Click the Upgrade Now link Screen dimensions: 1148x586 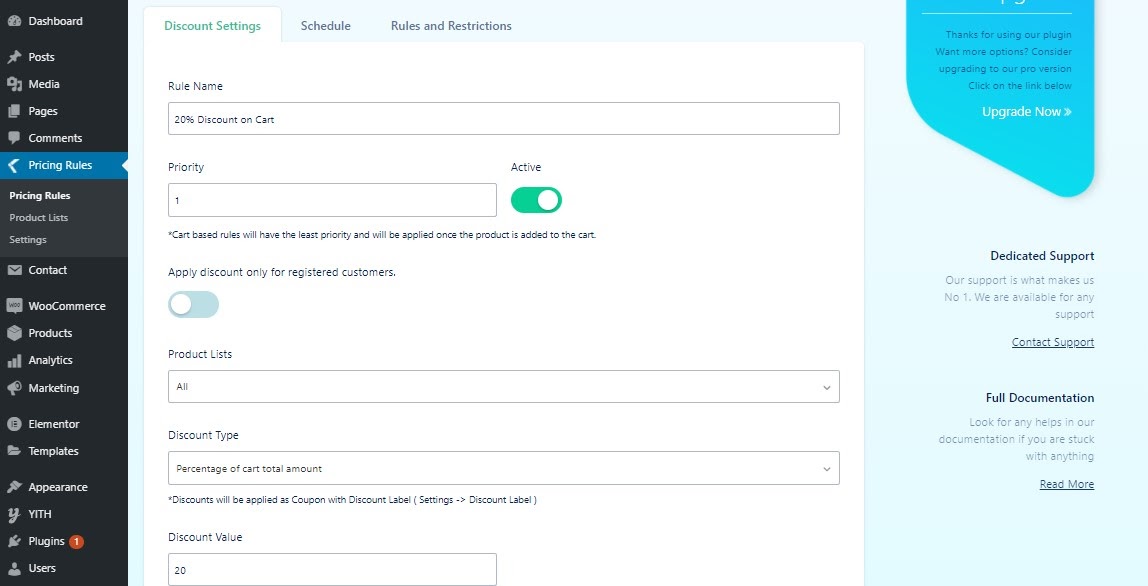point(1026,112)
